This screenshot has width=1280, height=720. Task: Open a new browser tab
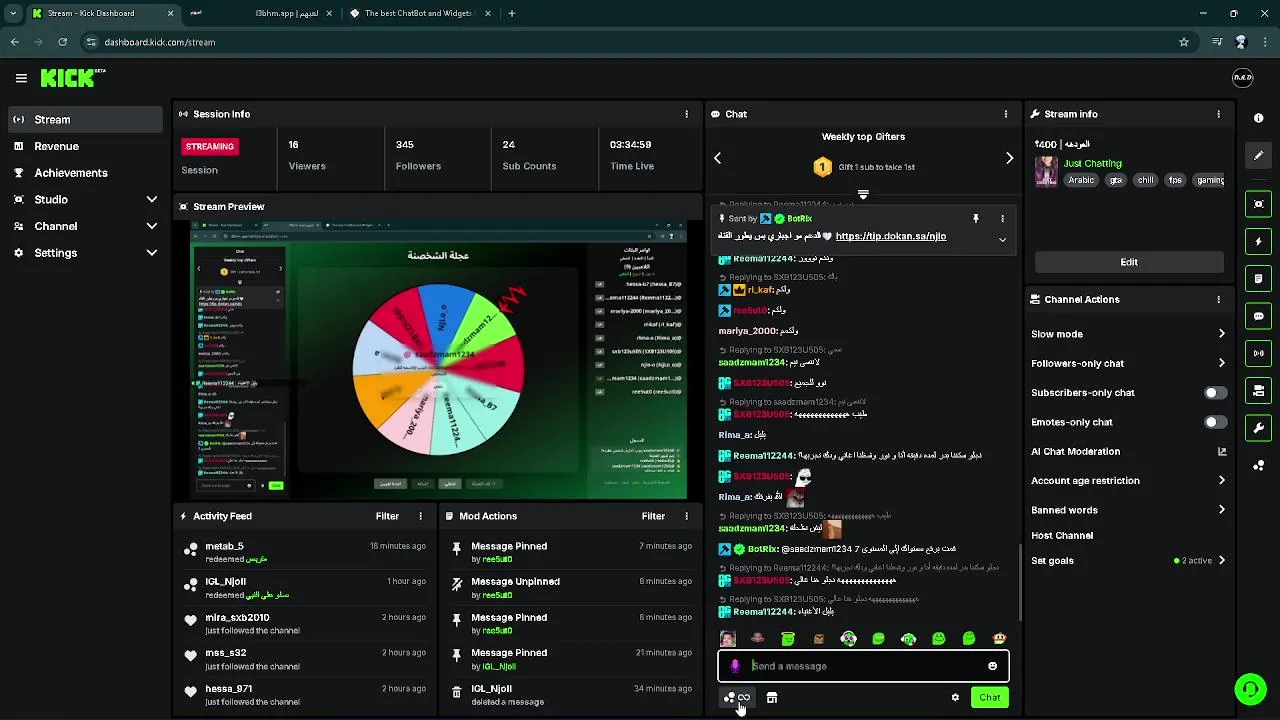[x=512, y=13]
